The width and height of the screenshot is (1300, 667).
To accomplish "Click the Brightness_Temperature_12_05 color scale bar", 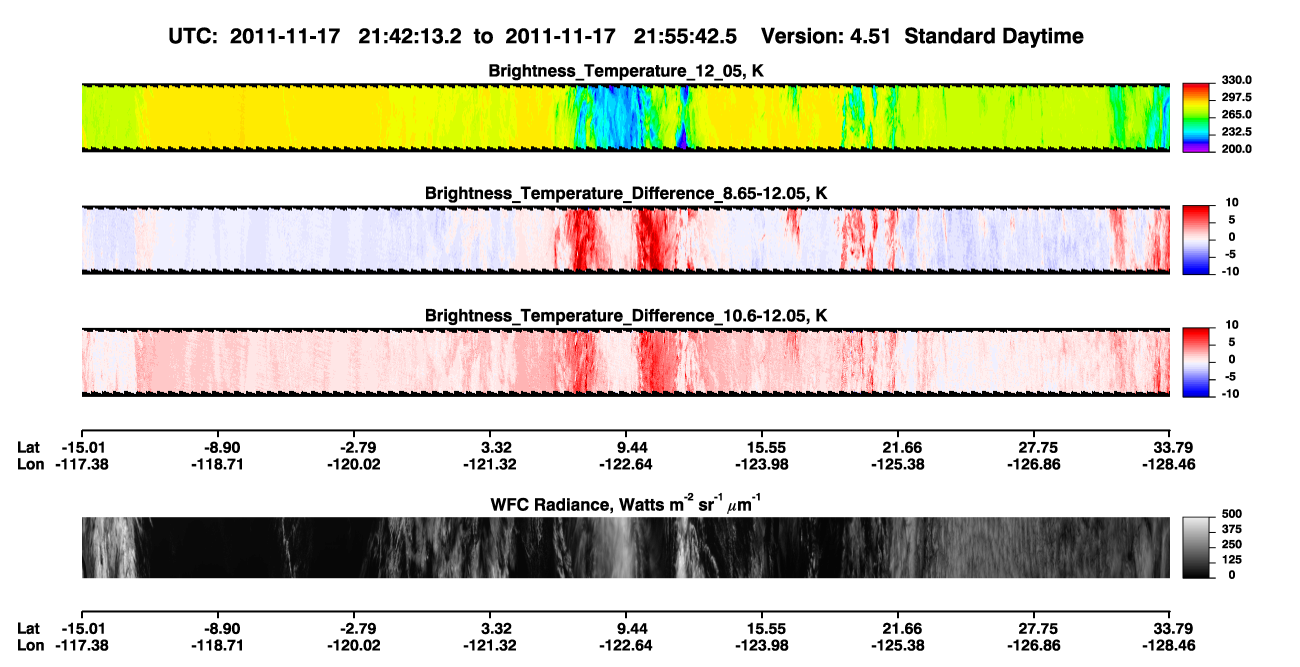I will pos(1198,118).
